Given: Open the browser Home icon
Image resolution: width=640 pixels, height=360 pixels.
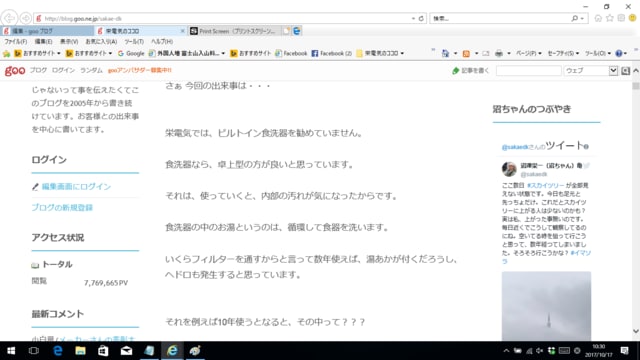Looking at the screenshot, I should [x=598, y=18].
